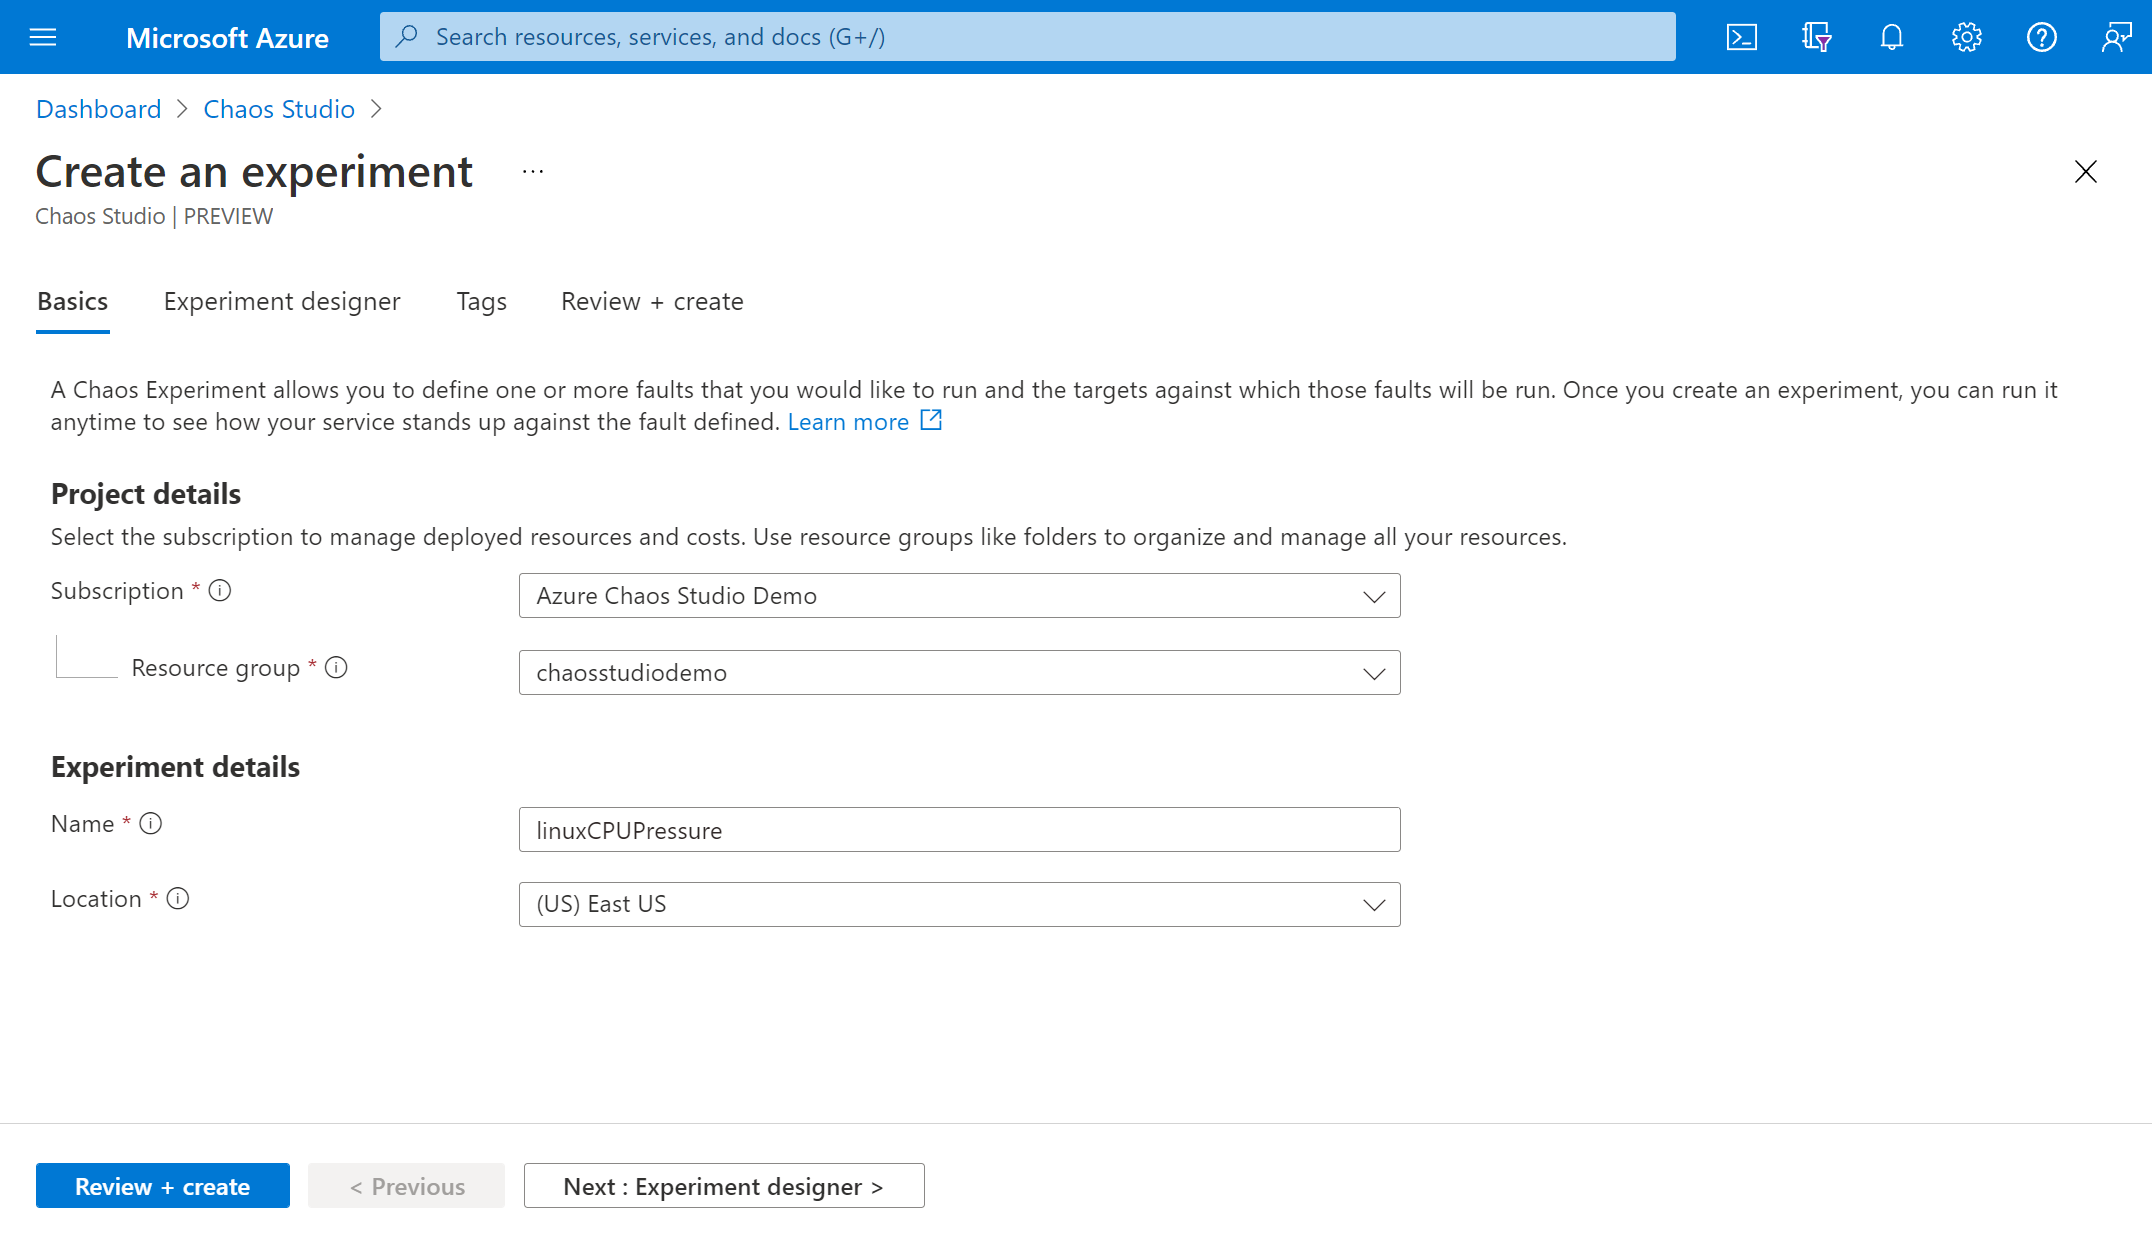Click the Azure Cloud Shell icon
The width and height of the screenshot is (2152, 1236).
point(1741,37)
